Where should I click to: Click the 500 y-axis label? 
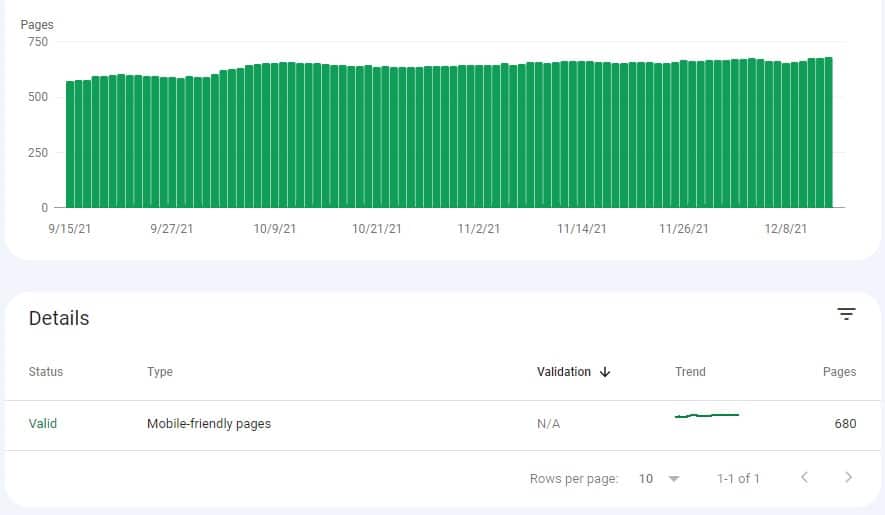[x=38, y=97]
